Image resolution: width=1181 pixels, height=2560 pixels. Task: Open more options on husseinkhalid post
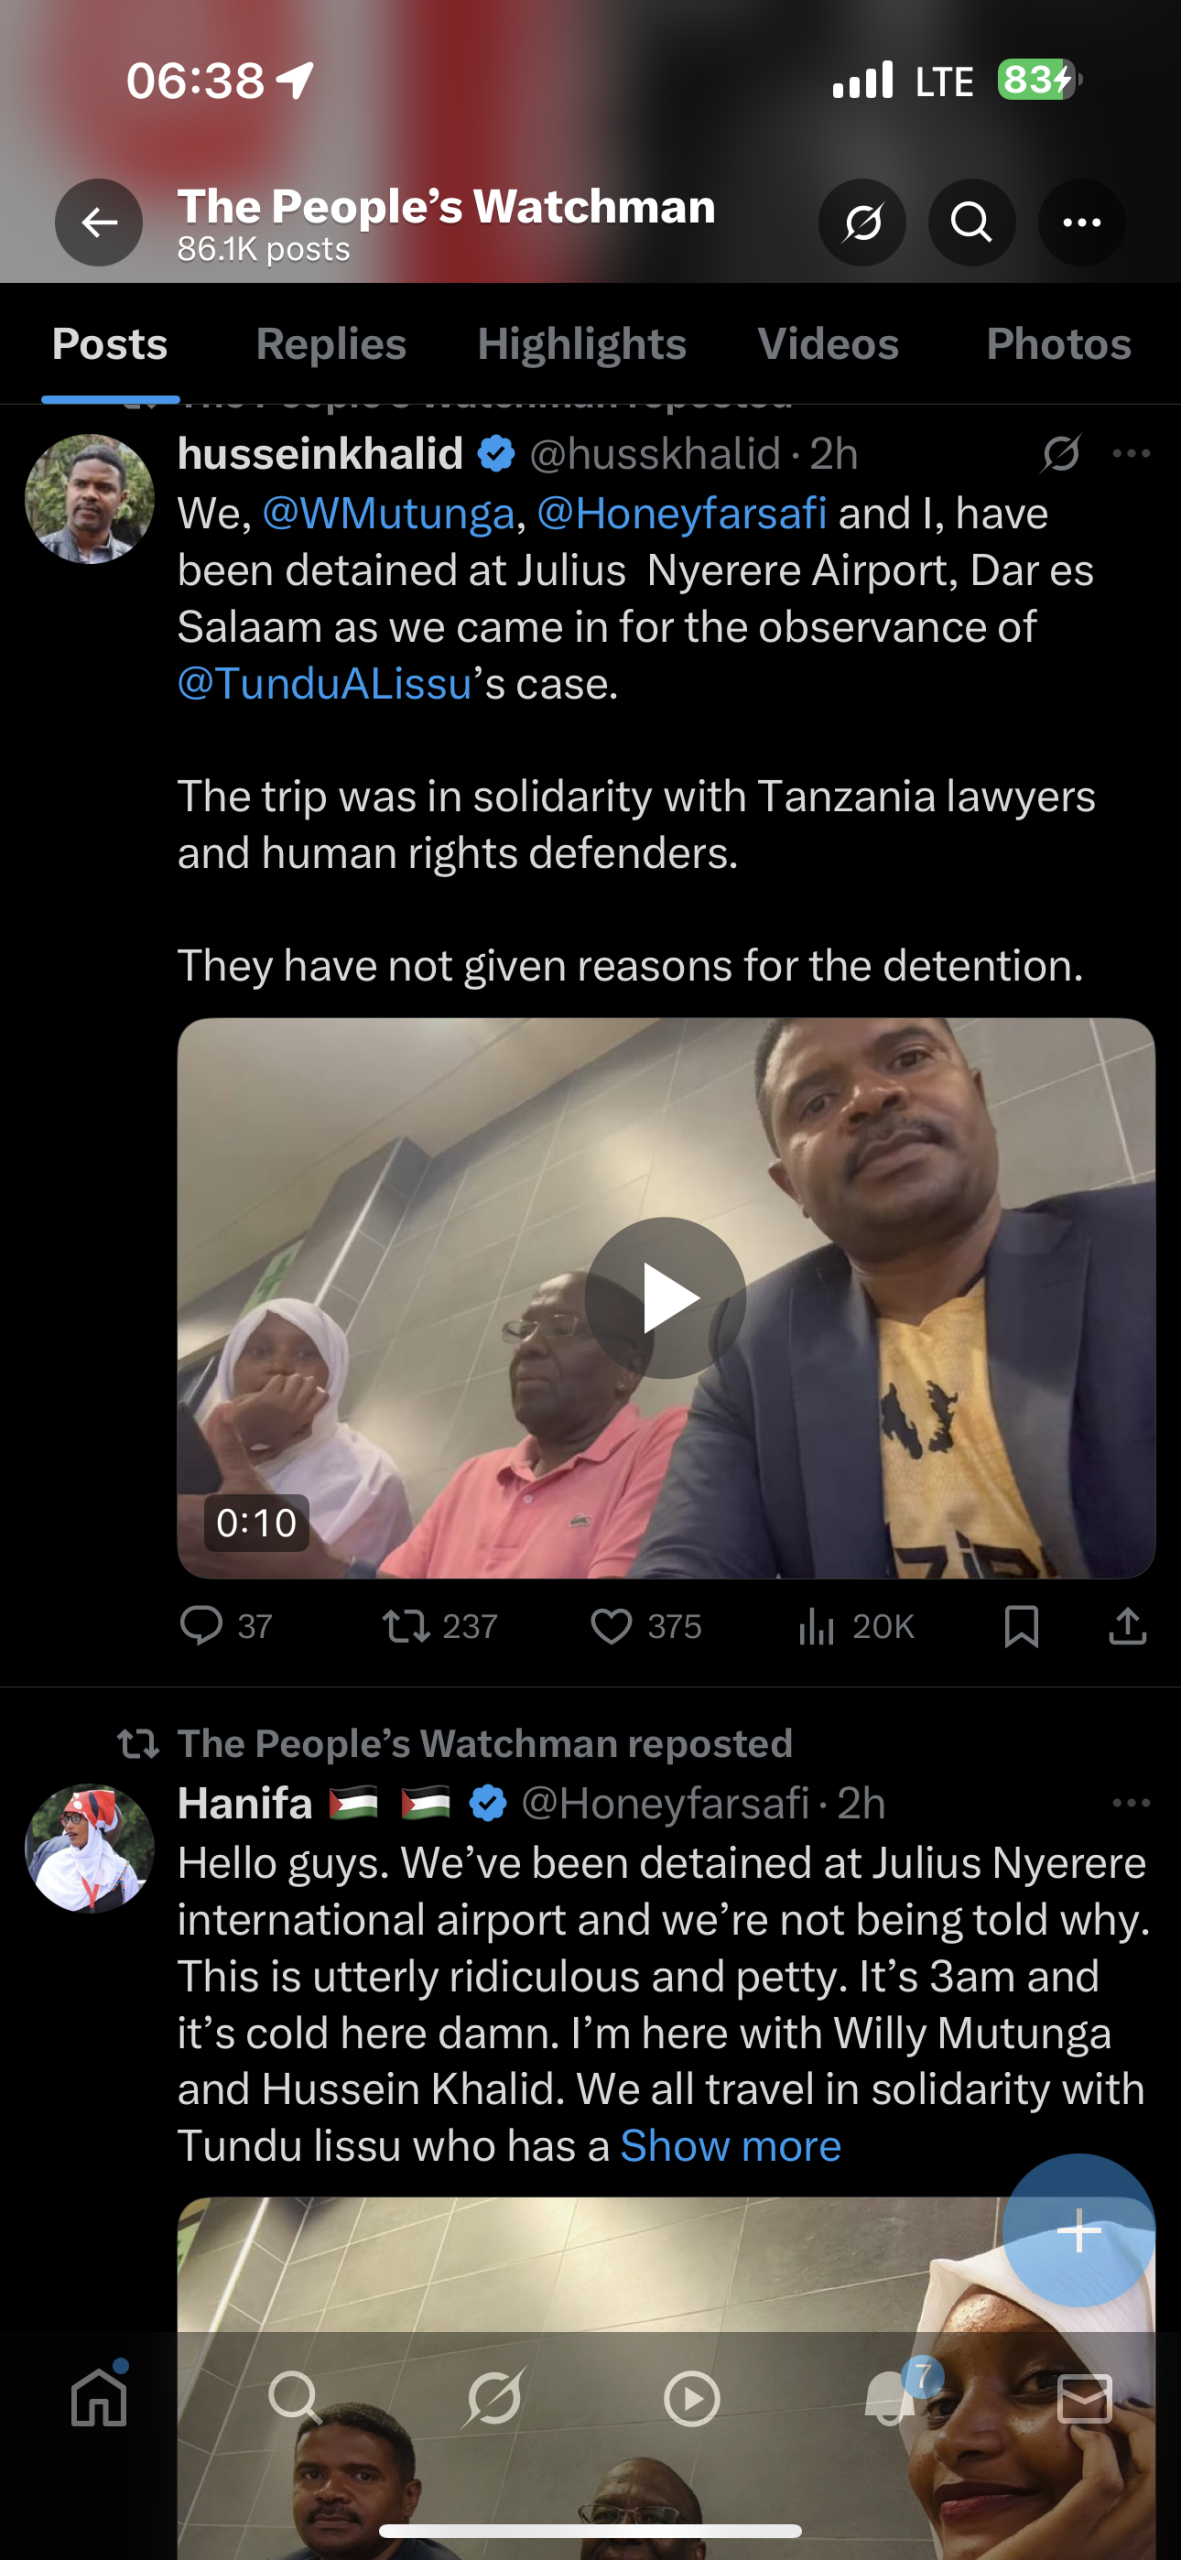pyautogui.click(x=1131, y=454)
